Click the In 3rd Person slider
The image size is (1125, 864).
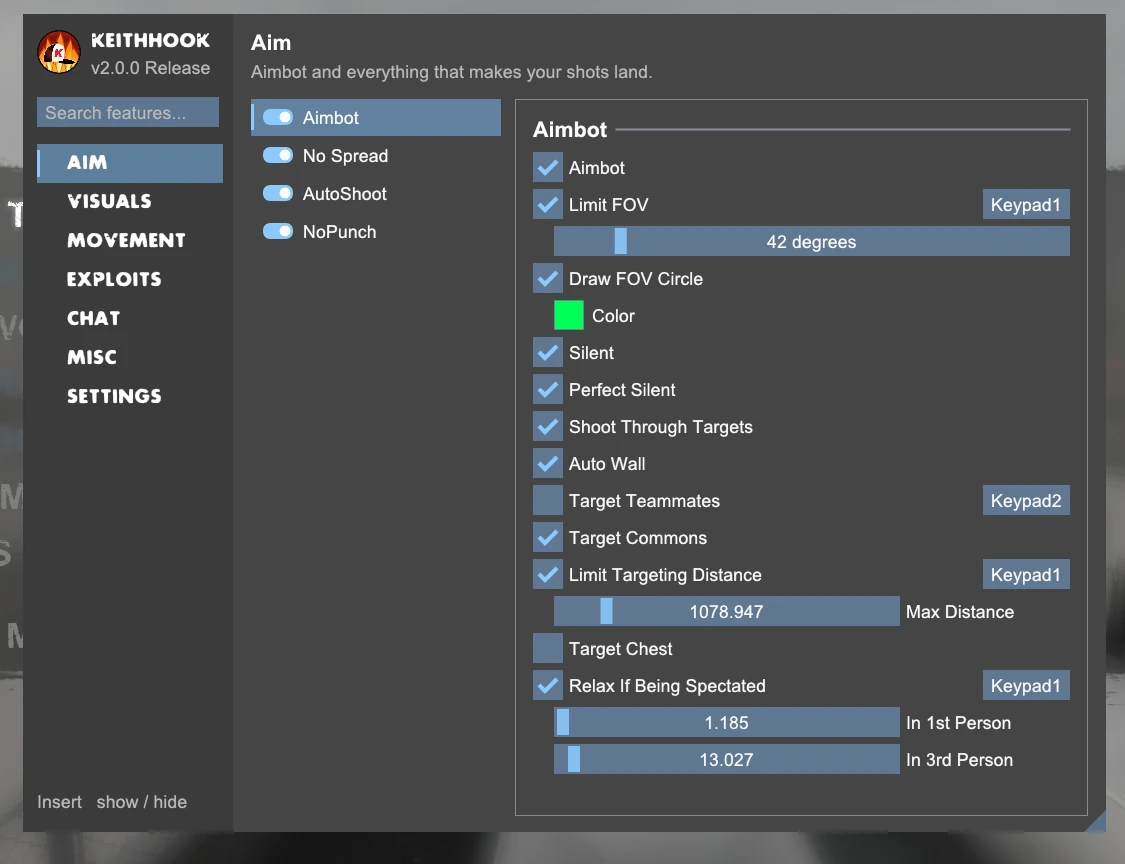(727, 759)
